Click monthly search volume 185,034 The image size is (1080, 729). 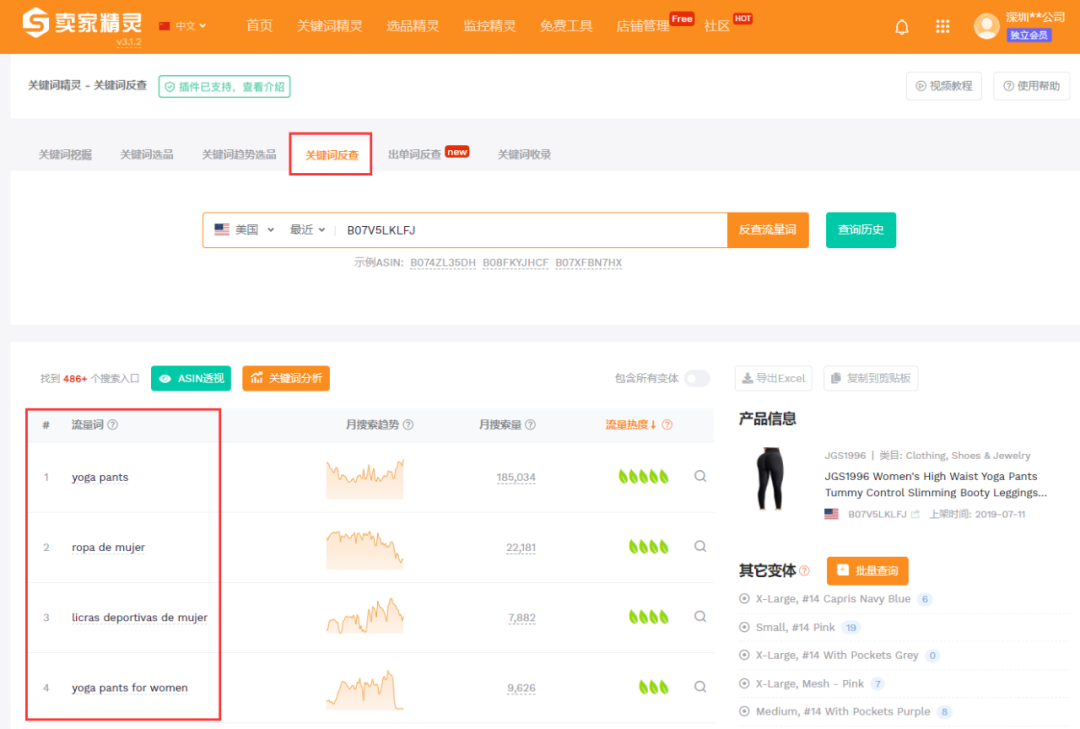tap(516, 478)
